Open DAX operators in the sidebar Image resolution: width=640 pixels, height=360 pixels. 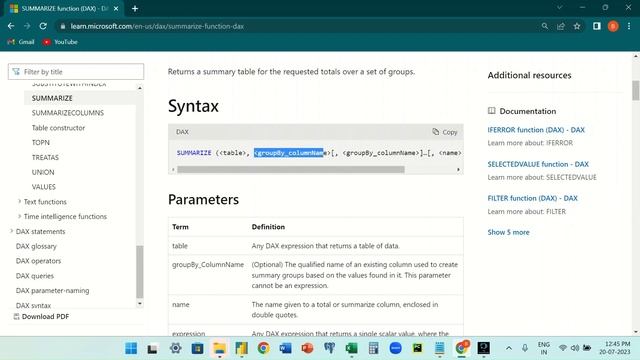[38, 261]
